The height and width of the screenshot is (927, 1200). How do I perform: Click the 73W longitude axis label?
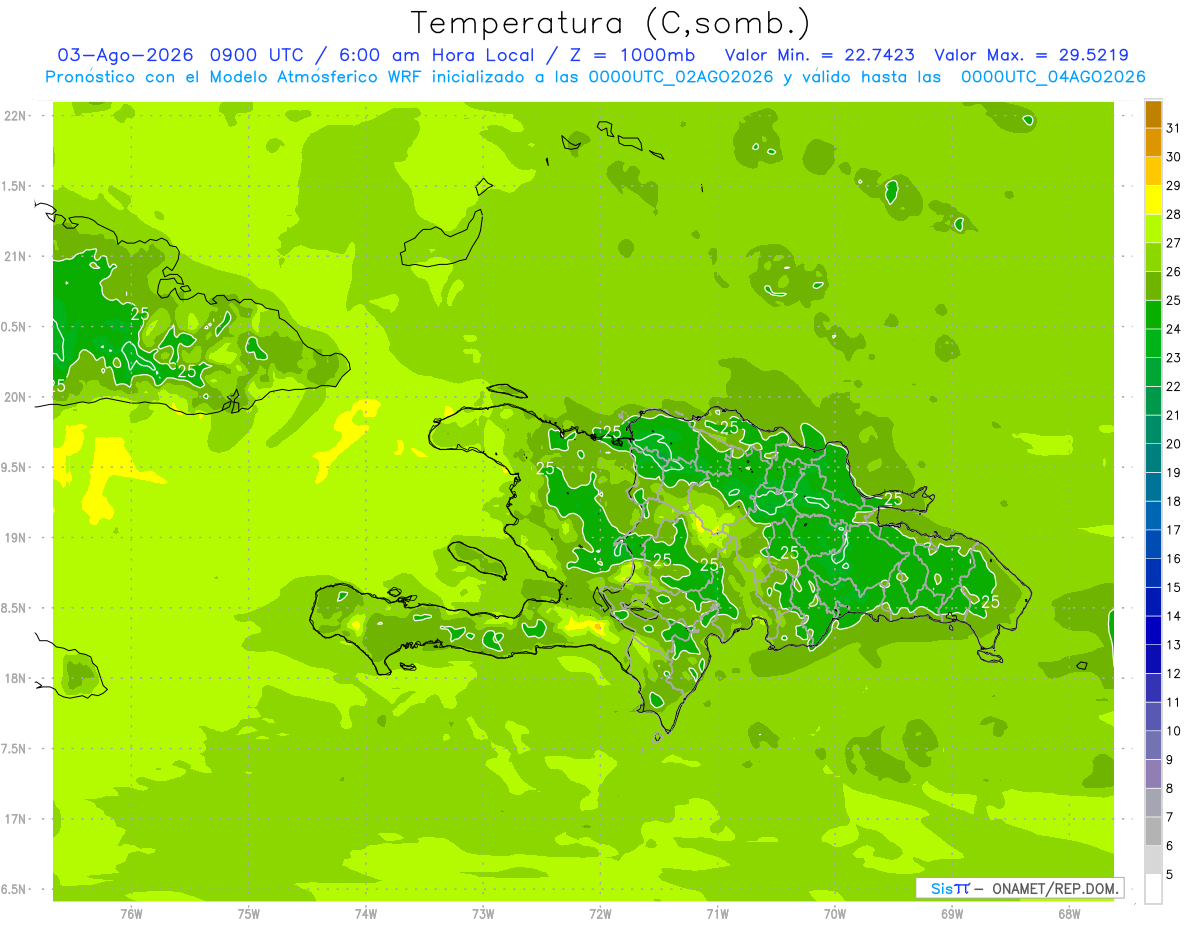483,913
